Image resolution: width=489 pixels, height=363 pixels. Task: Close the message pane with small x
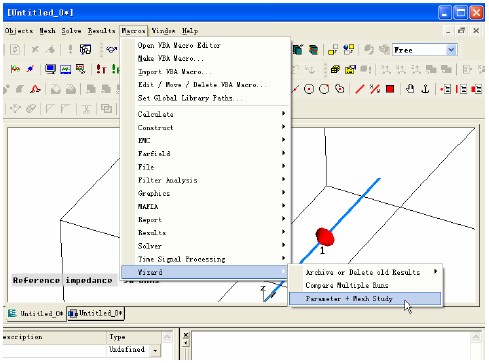[186, 335]
